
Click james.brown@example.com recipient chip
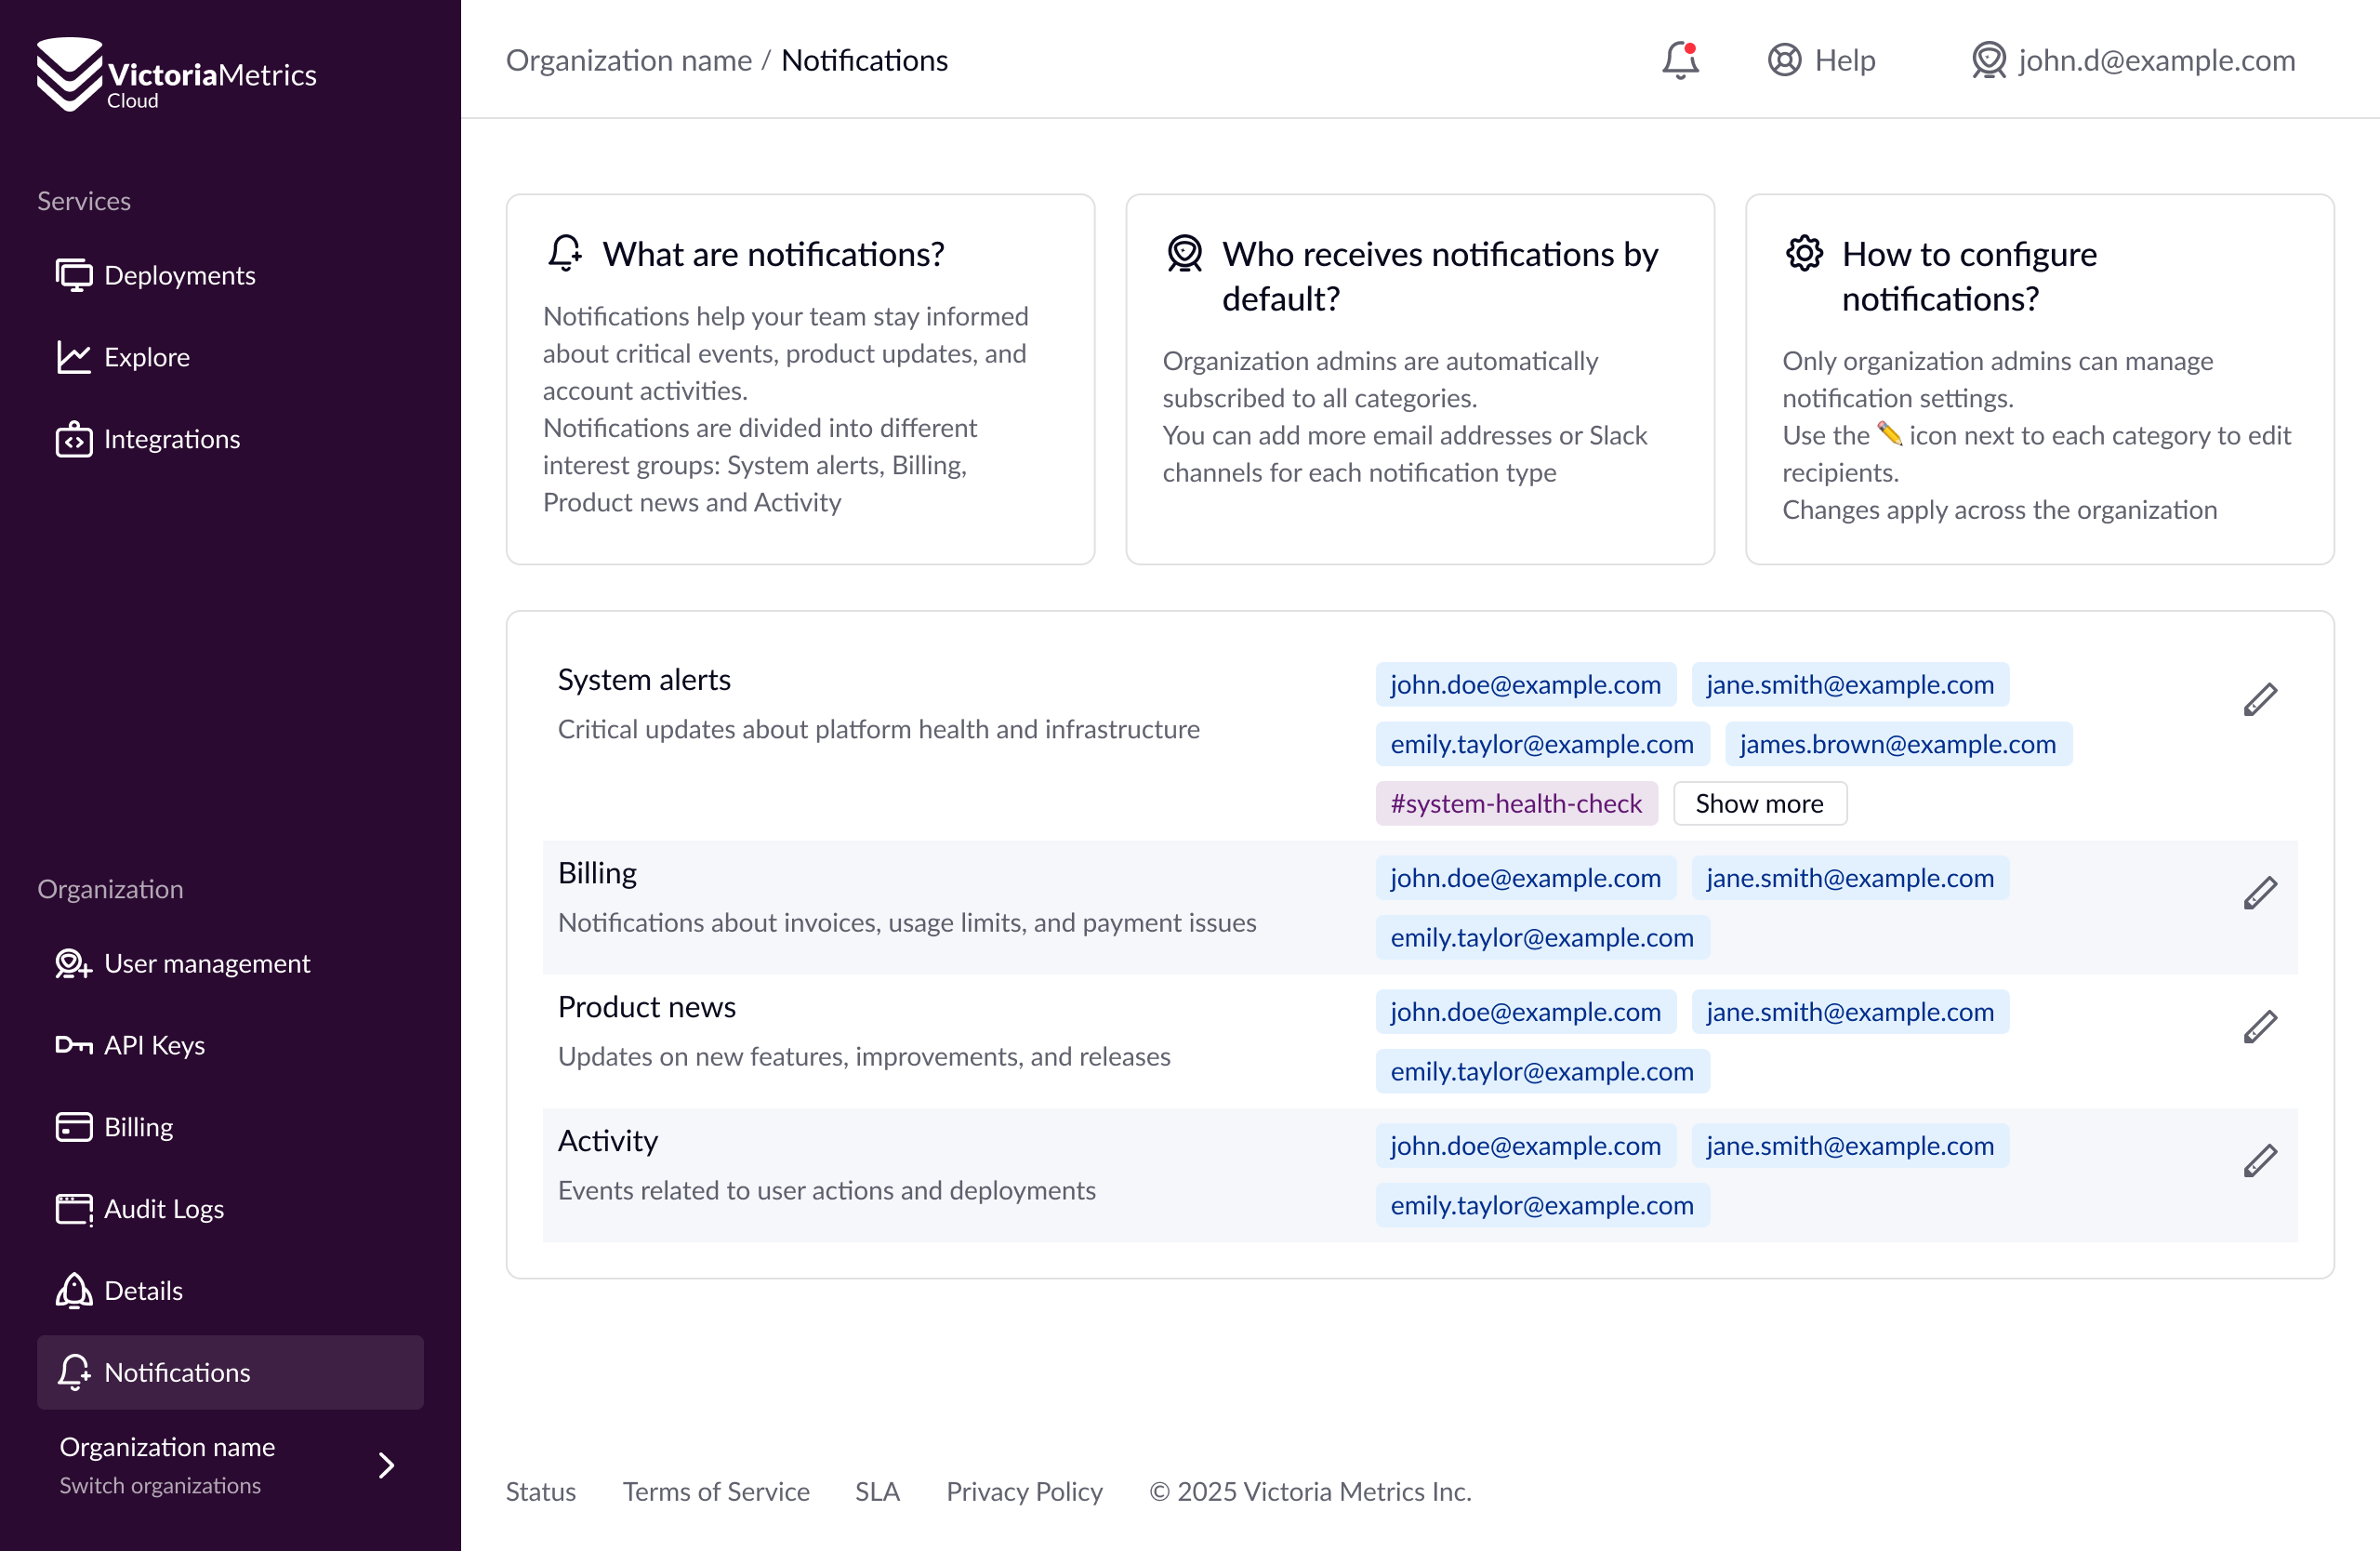[x=1897, y=744]
